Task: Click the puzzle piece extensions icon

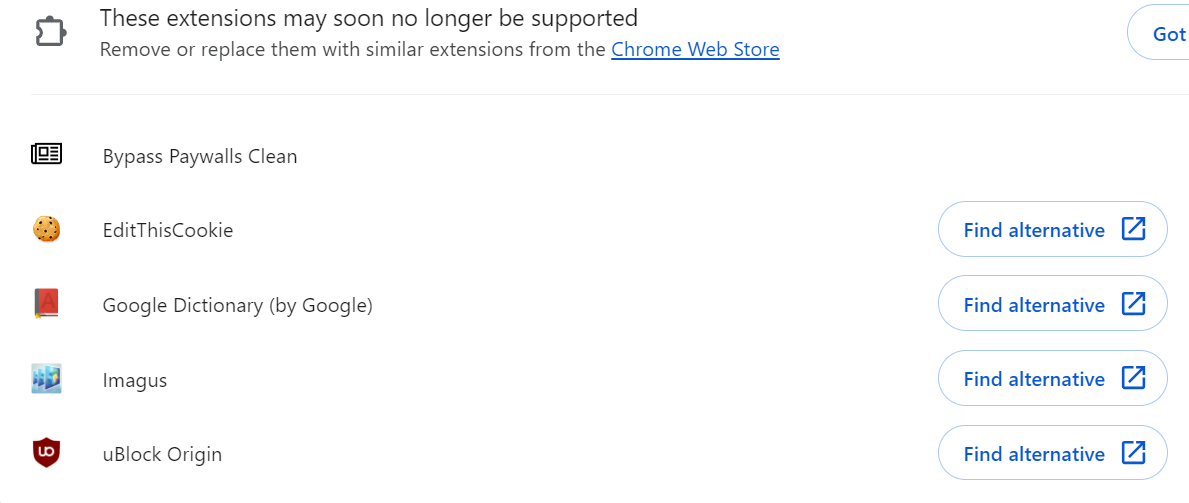Action: 50,32
